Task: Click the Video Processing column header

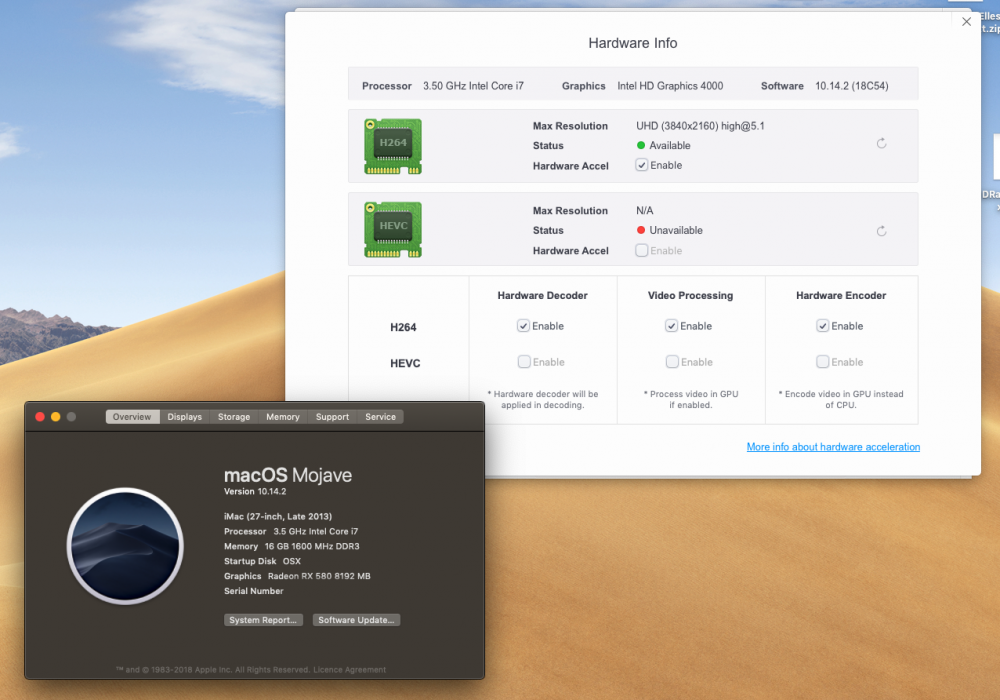Action: (690, 295)
